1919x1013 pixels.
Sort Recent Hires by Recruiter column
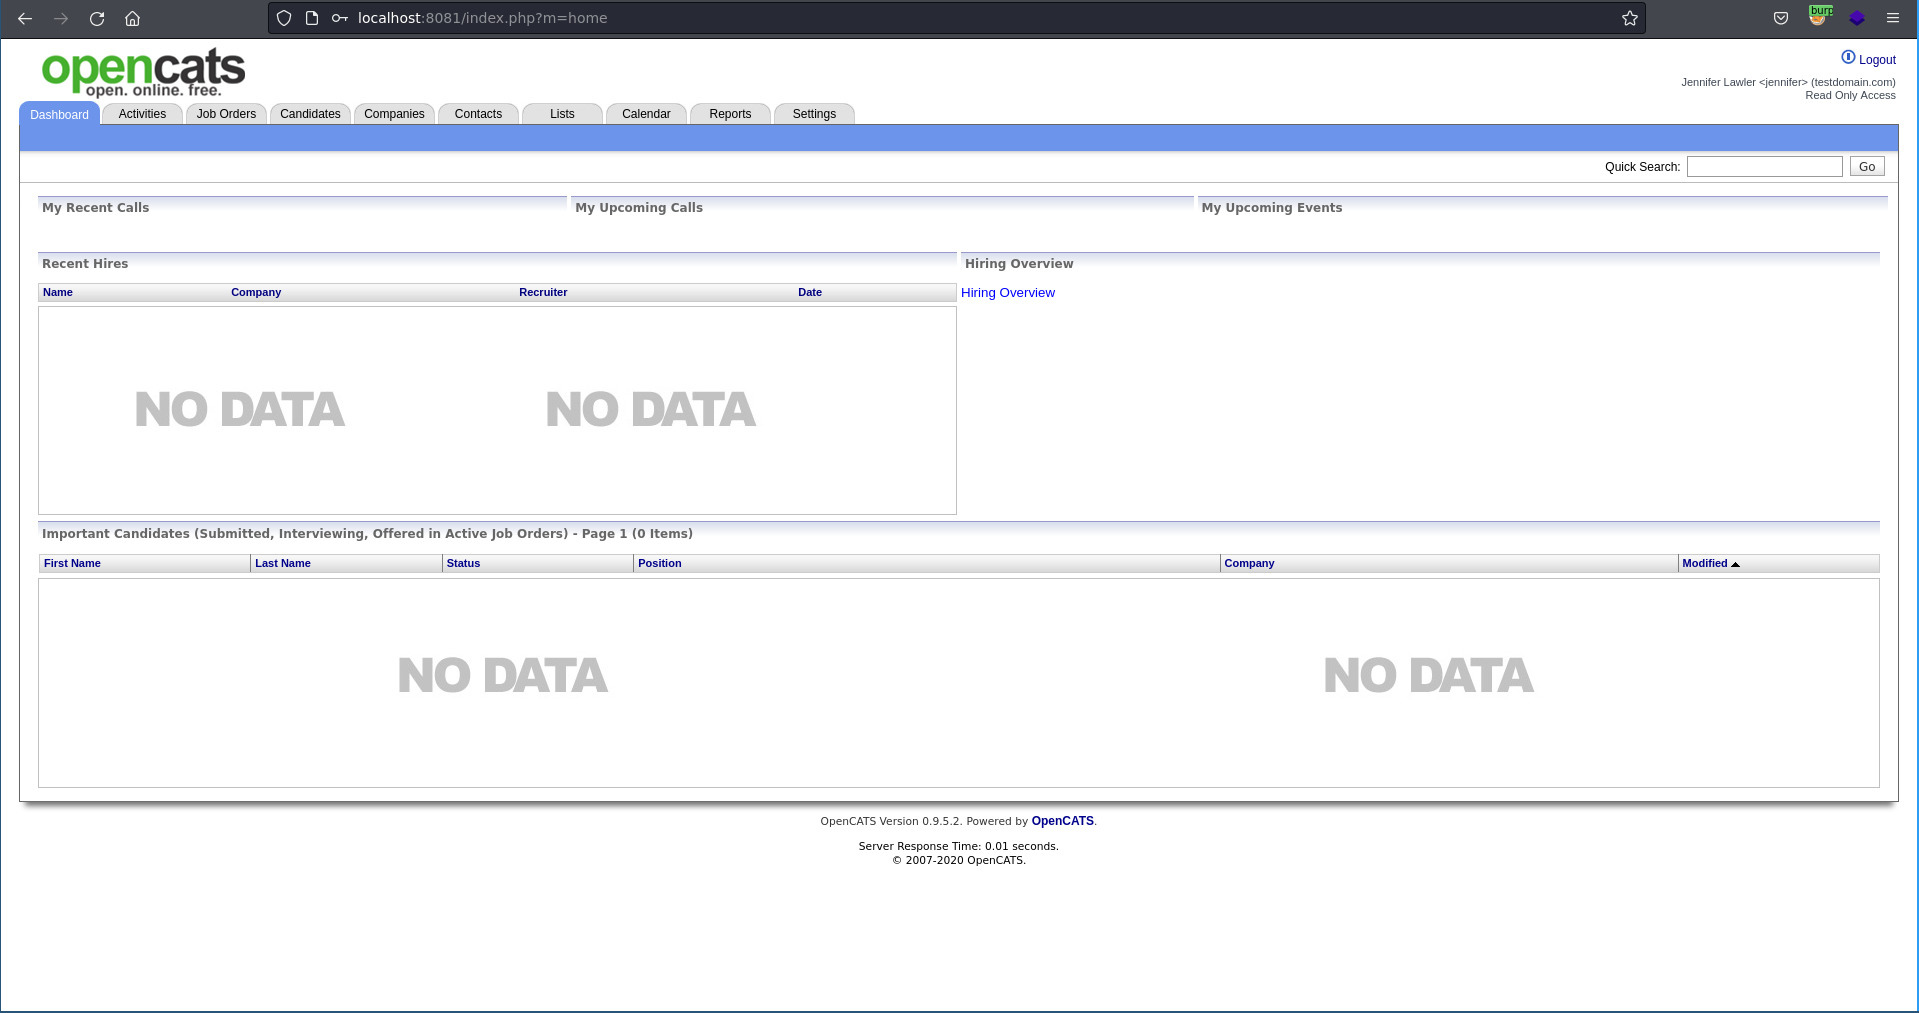click(x=543, y=293)
